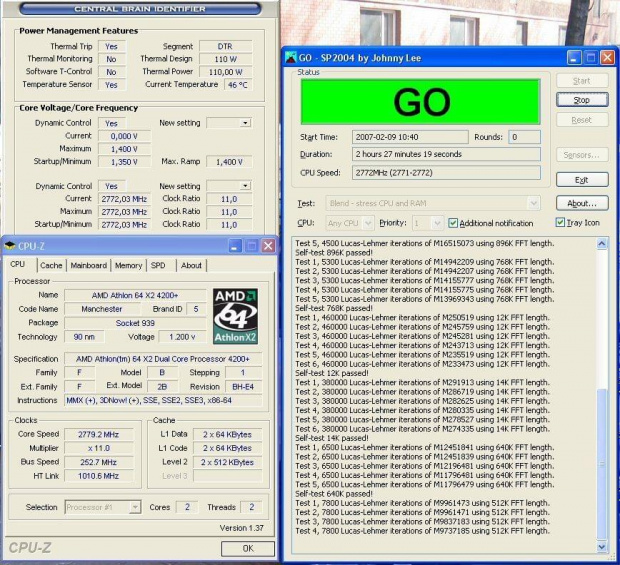Click the Rounds field
The image size is (620, 565).
524,137
